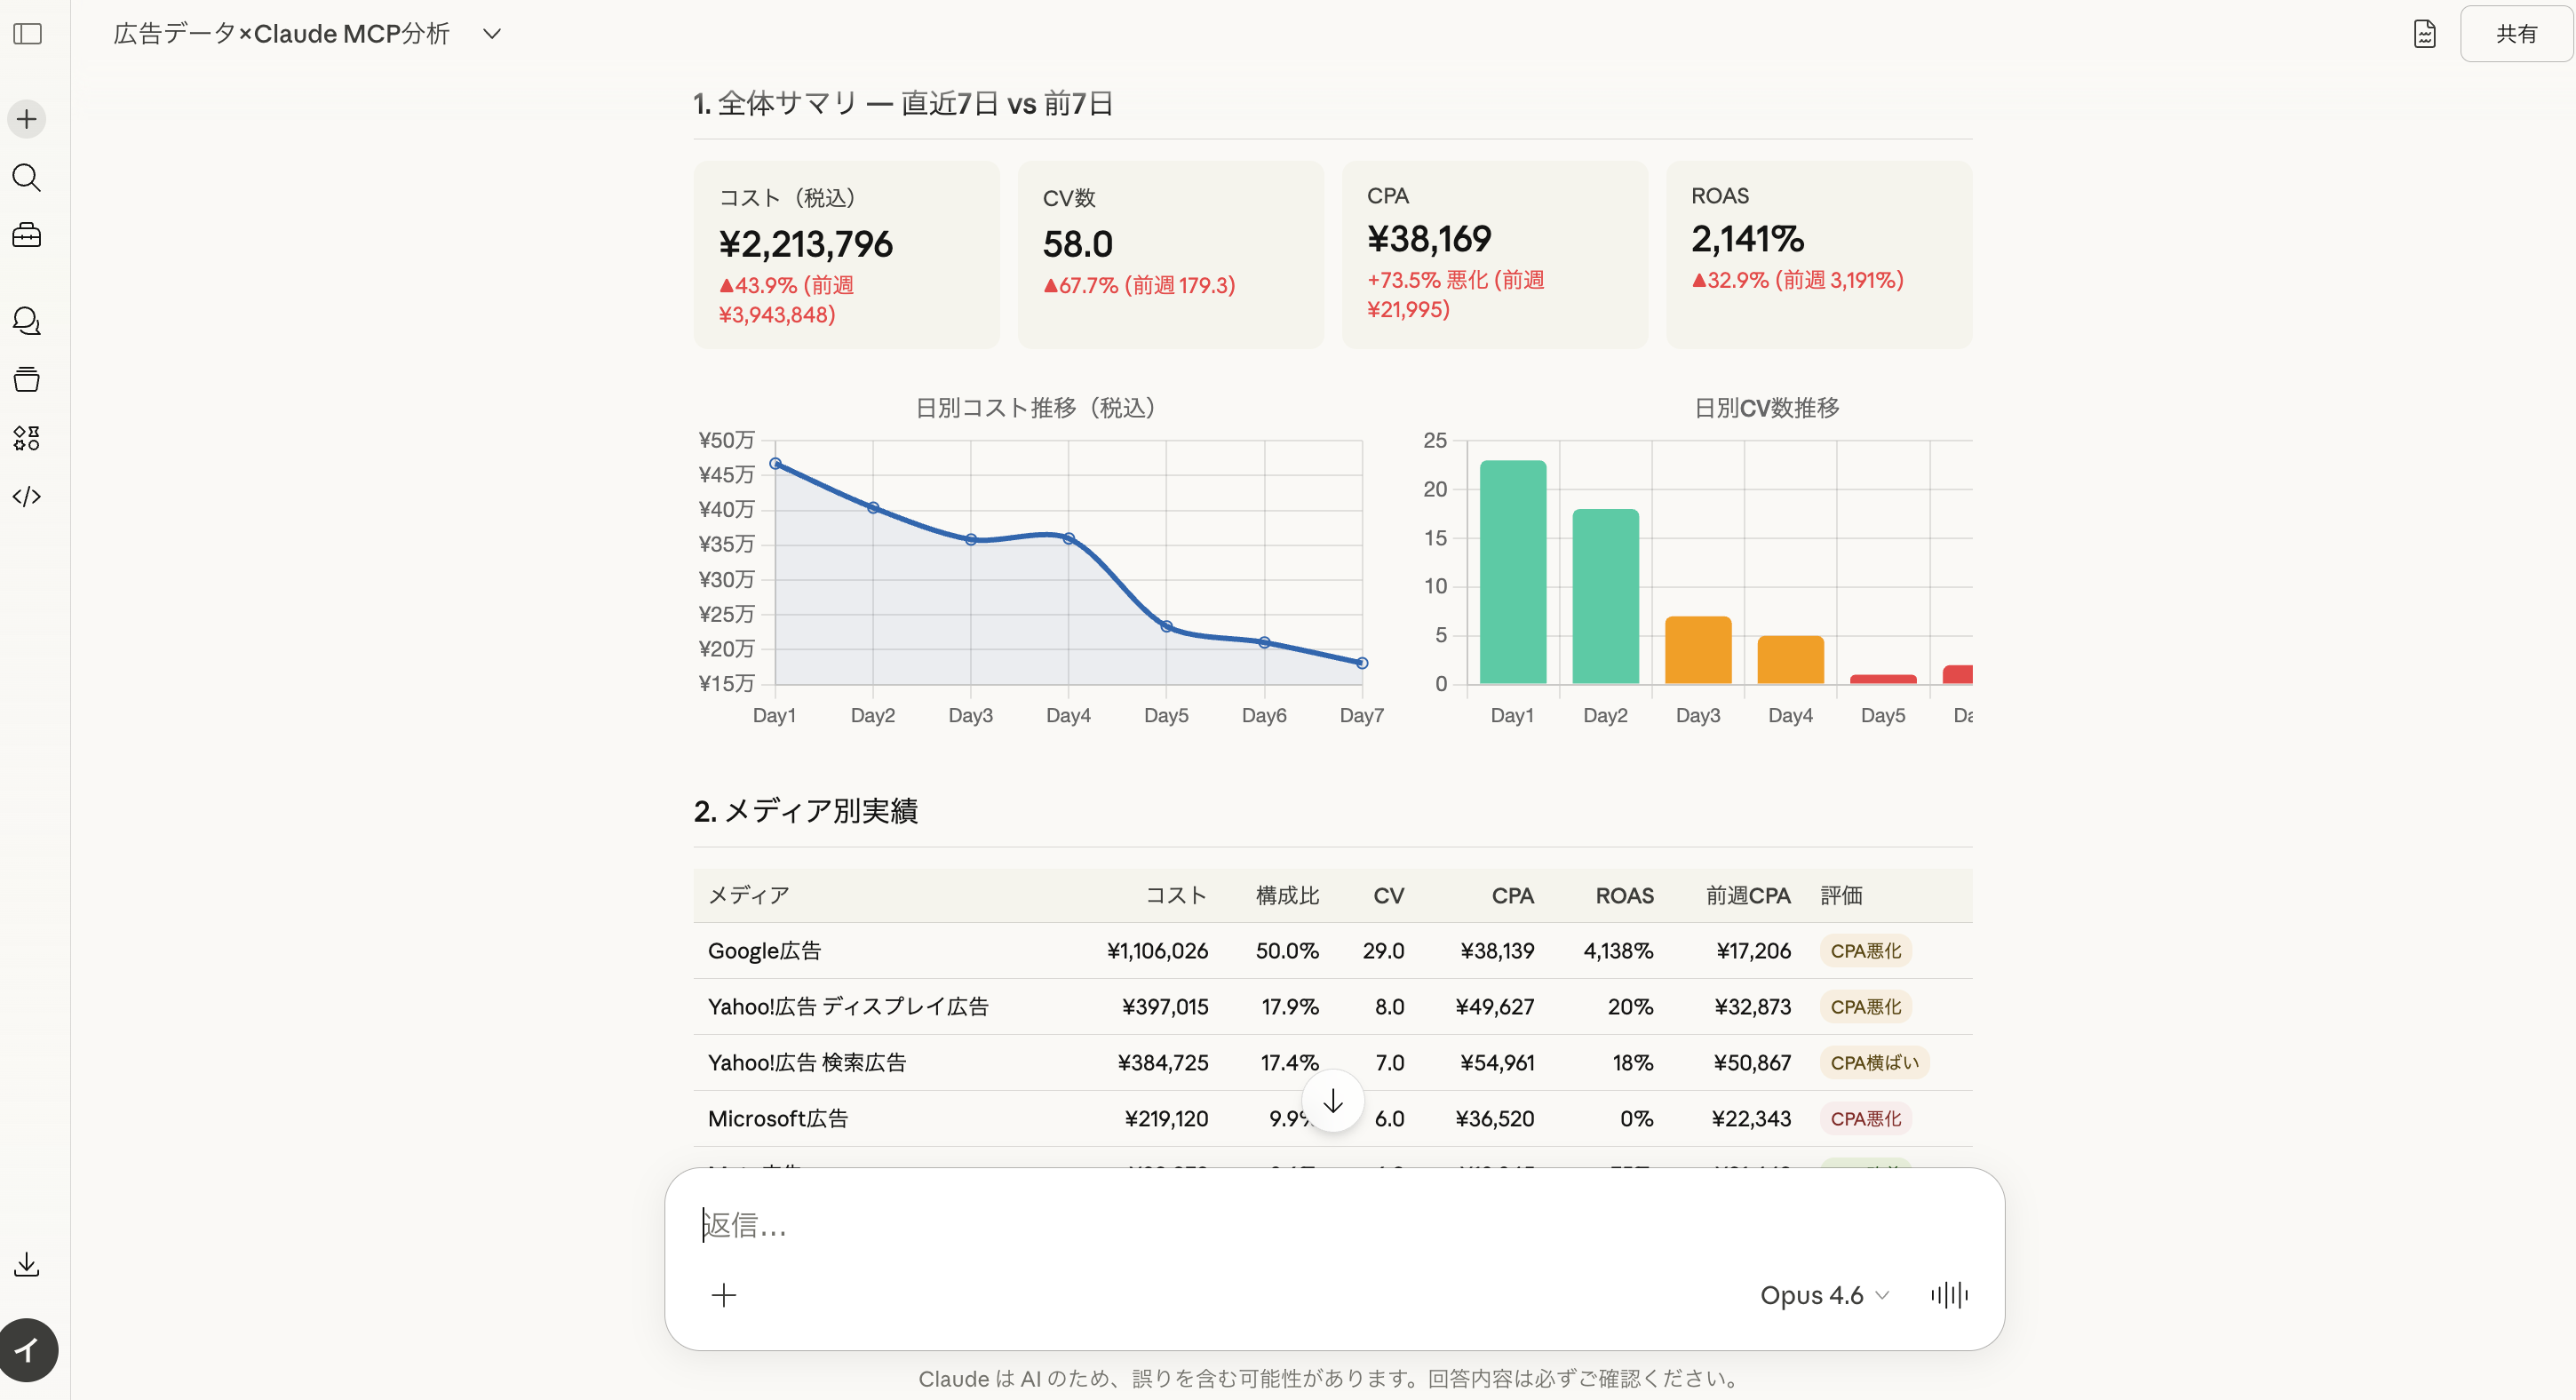Activate voice mode waveform icon
The image size is (2576, 1400).
point(1949,1295)
